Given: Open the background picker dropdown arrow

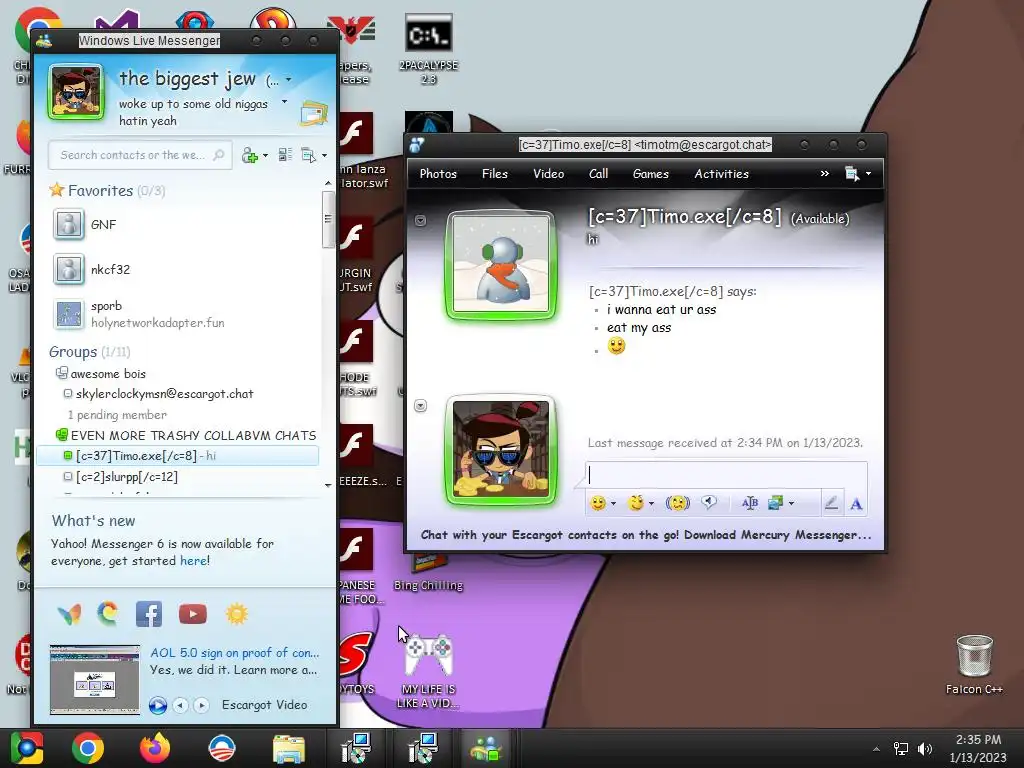Looking at the screenshot, I should click(792, 504).
